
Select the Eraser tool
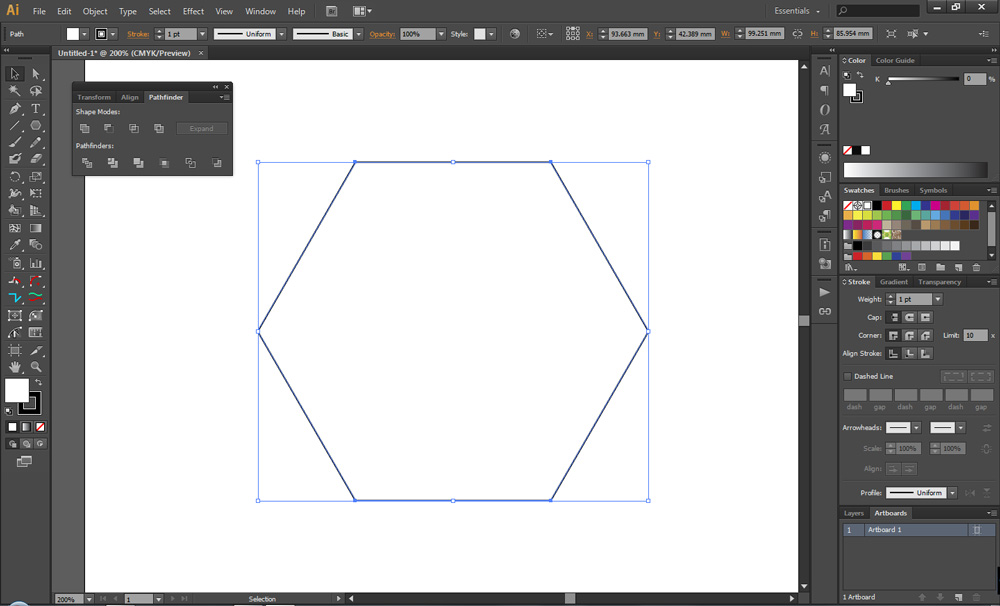36,159
